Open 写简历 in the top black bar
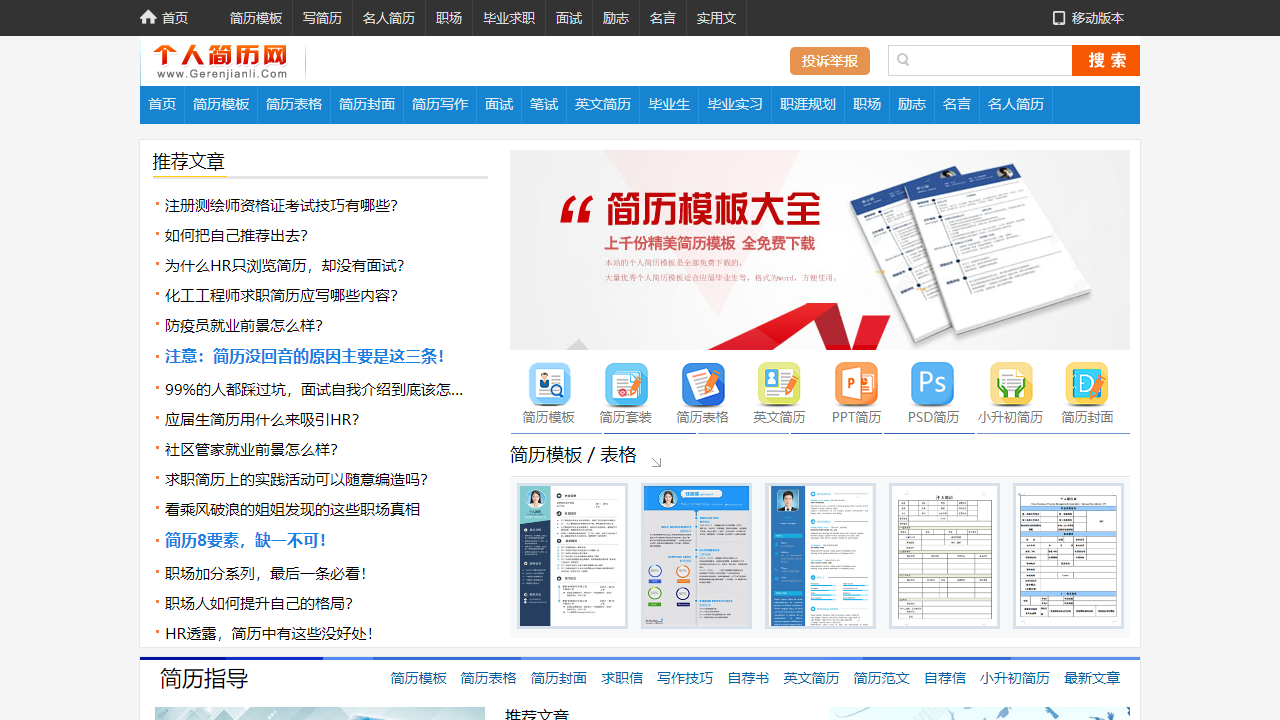The image size is (1280, 720). tap(322, 18)
